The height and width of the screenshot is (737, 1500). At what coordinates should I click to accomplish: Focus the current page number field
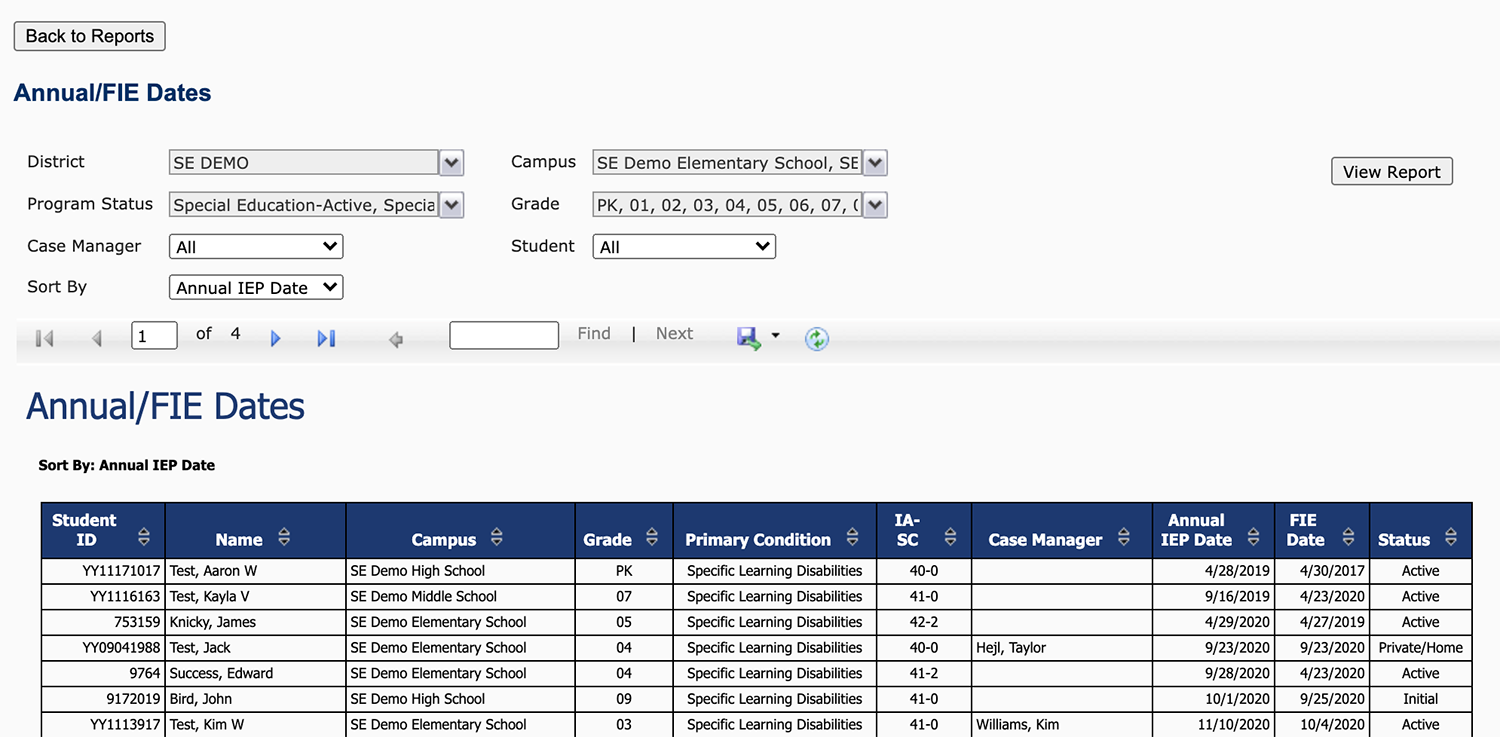154,335
